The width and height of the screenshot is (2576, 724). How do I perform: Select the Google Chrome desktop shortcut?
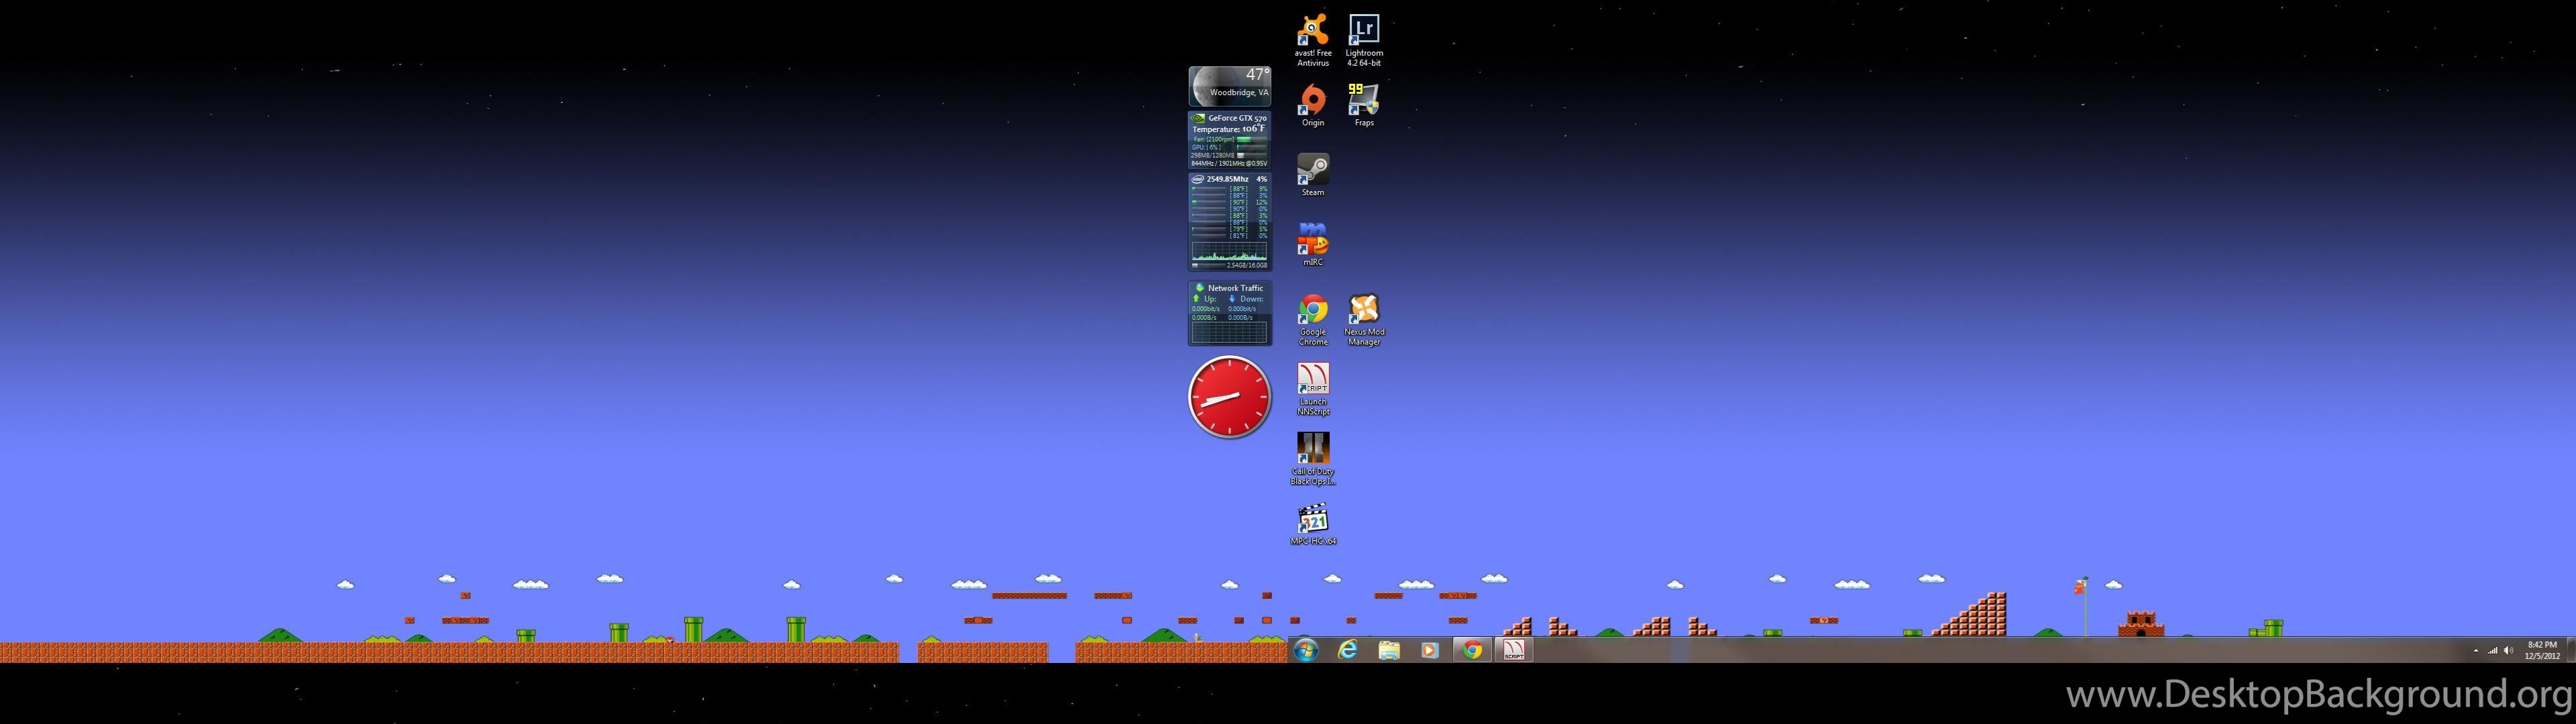pos(1313,320)
